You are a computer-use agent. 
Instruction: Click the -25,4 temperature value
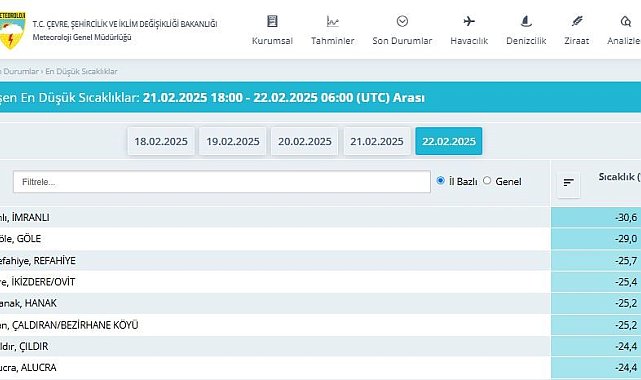coord(626,282)
